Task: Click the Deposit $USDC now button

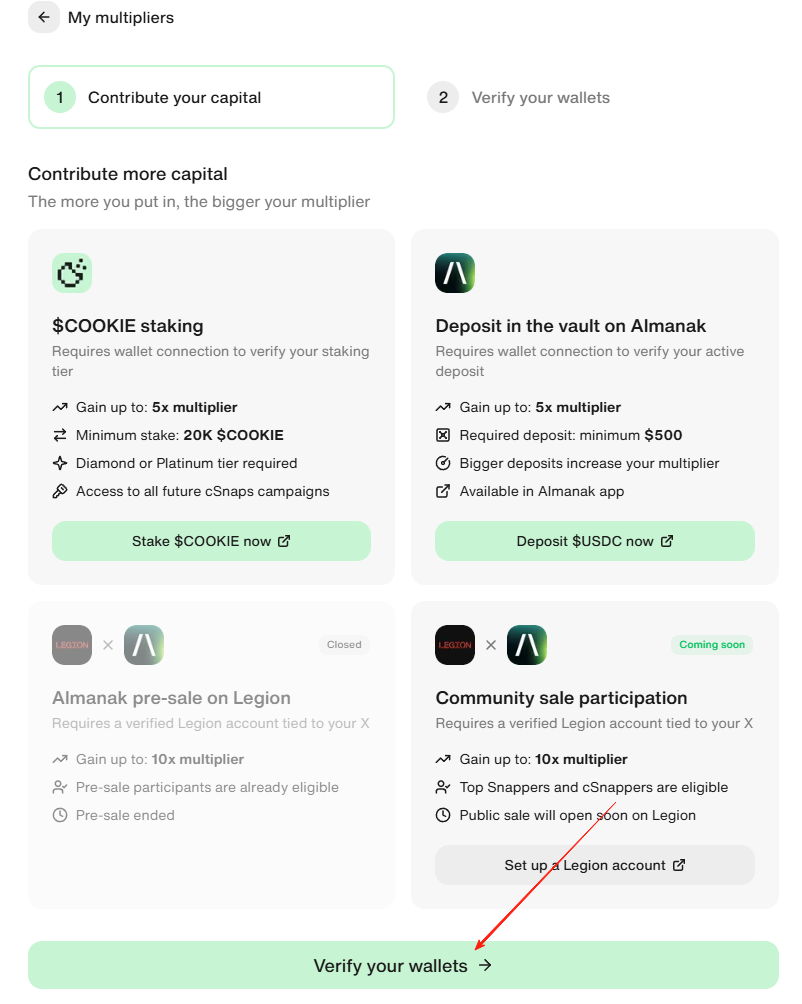Action: click(594, 540)
